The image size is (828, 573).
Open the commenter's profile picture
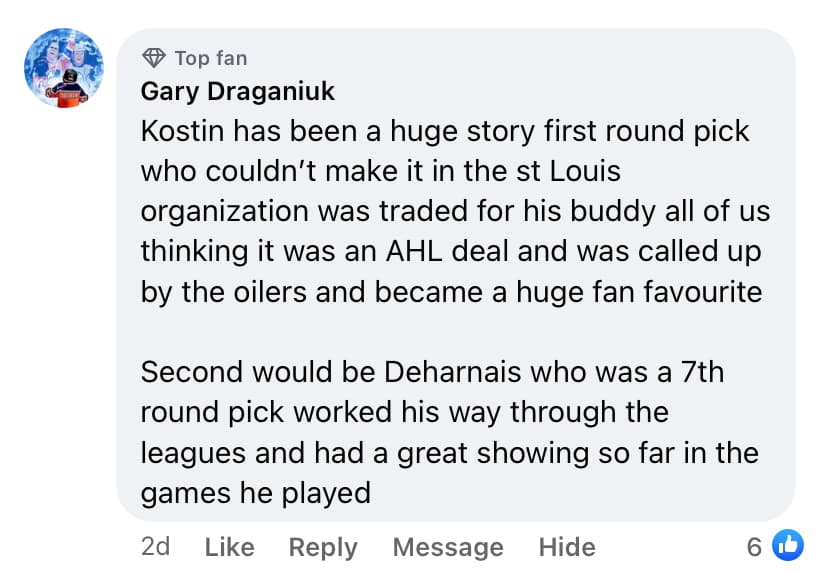64,68
